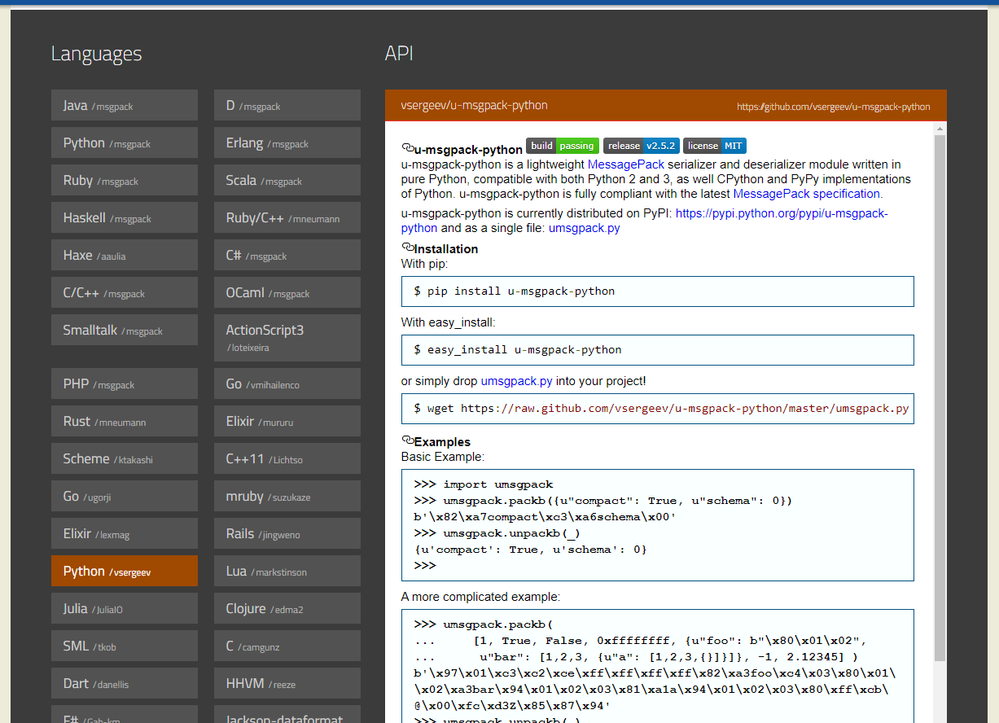Open the build passing badge

coord(563,146)
